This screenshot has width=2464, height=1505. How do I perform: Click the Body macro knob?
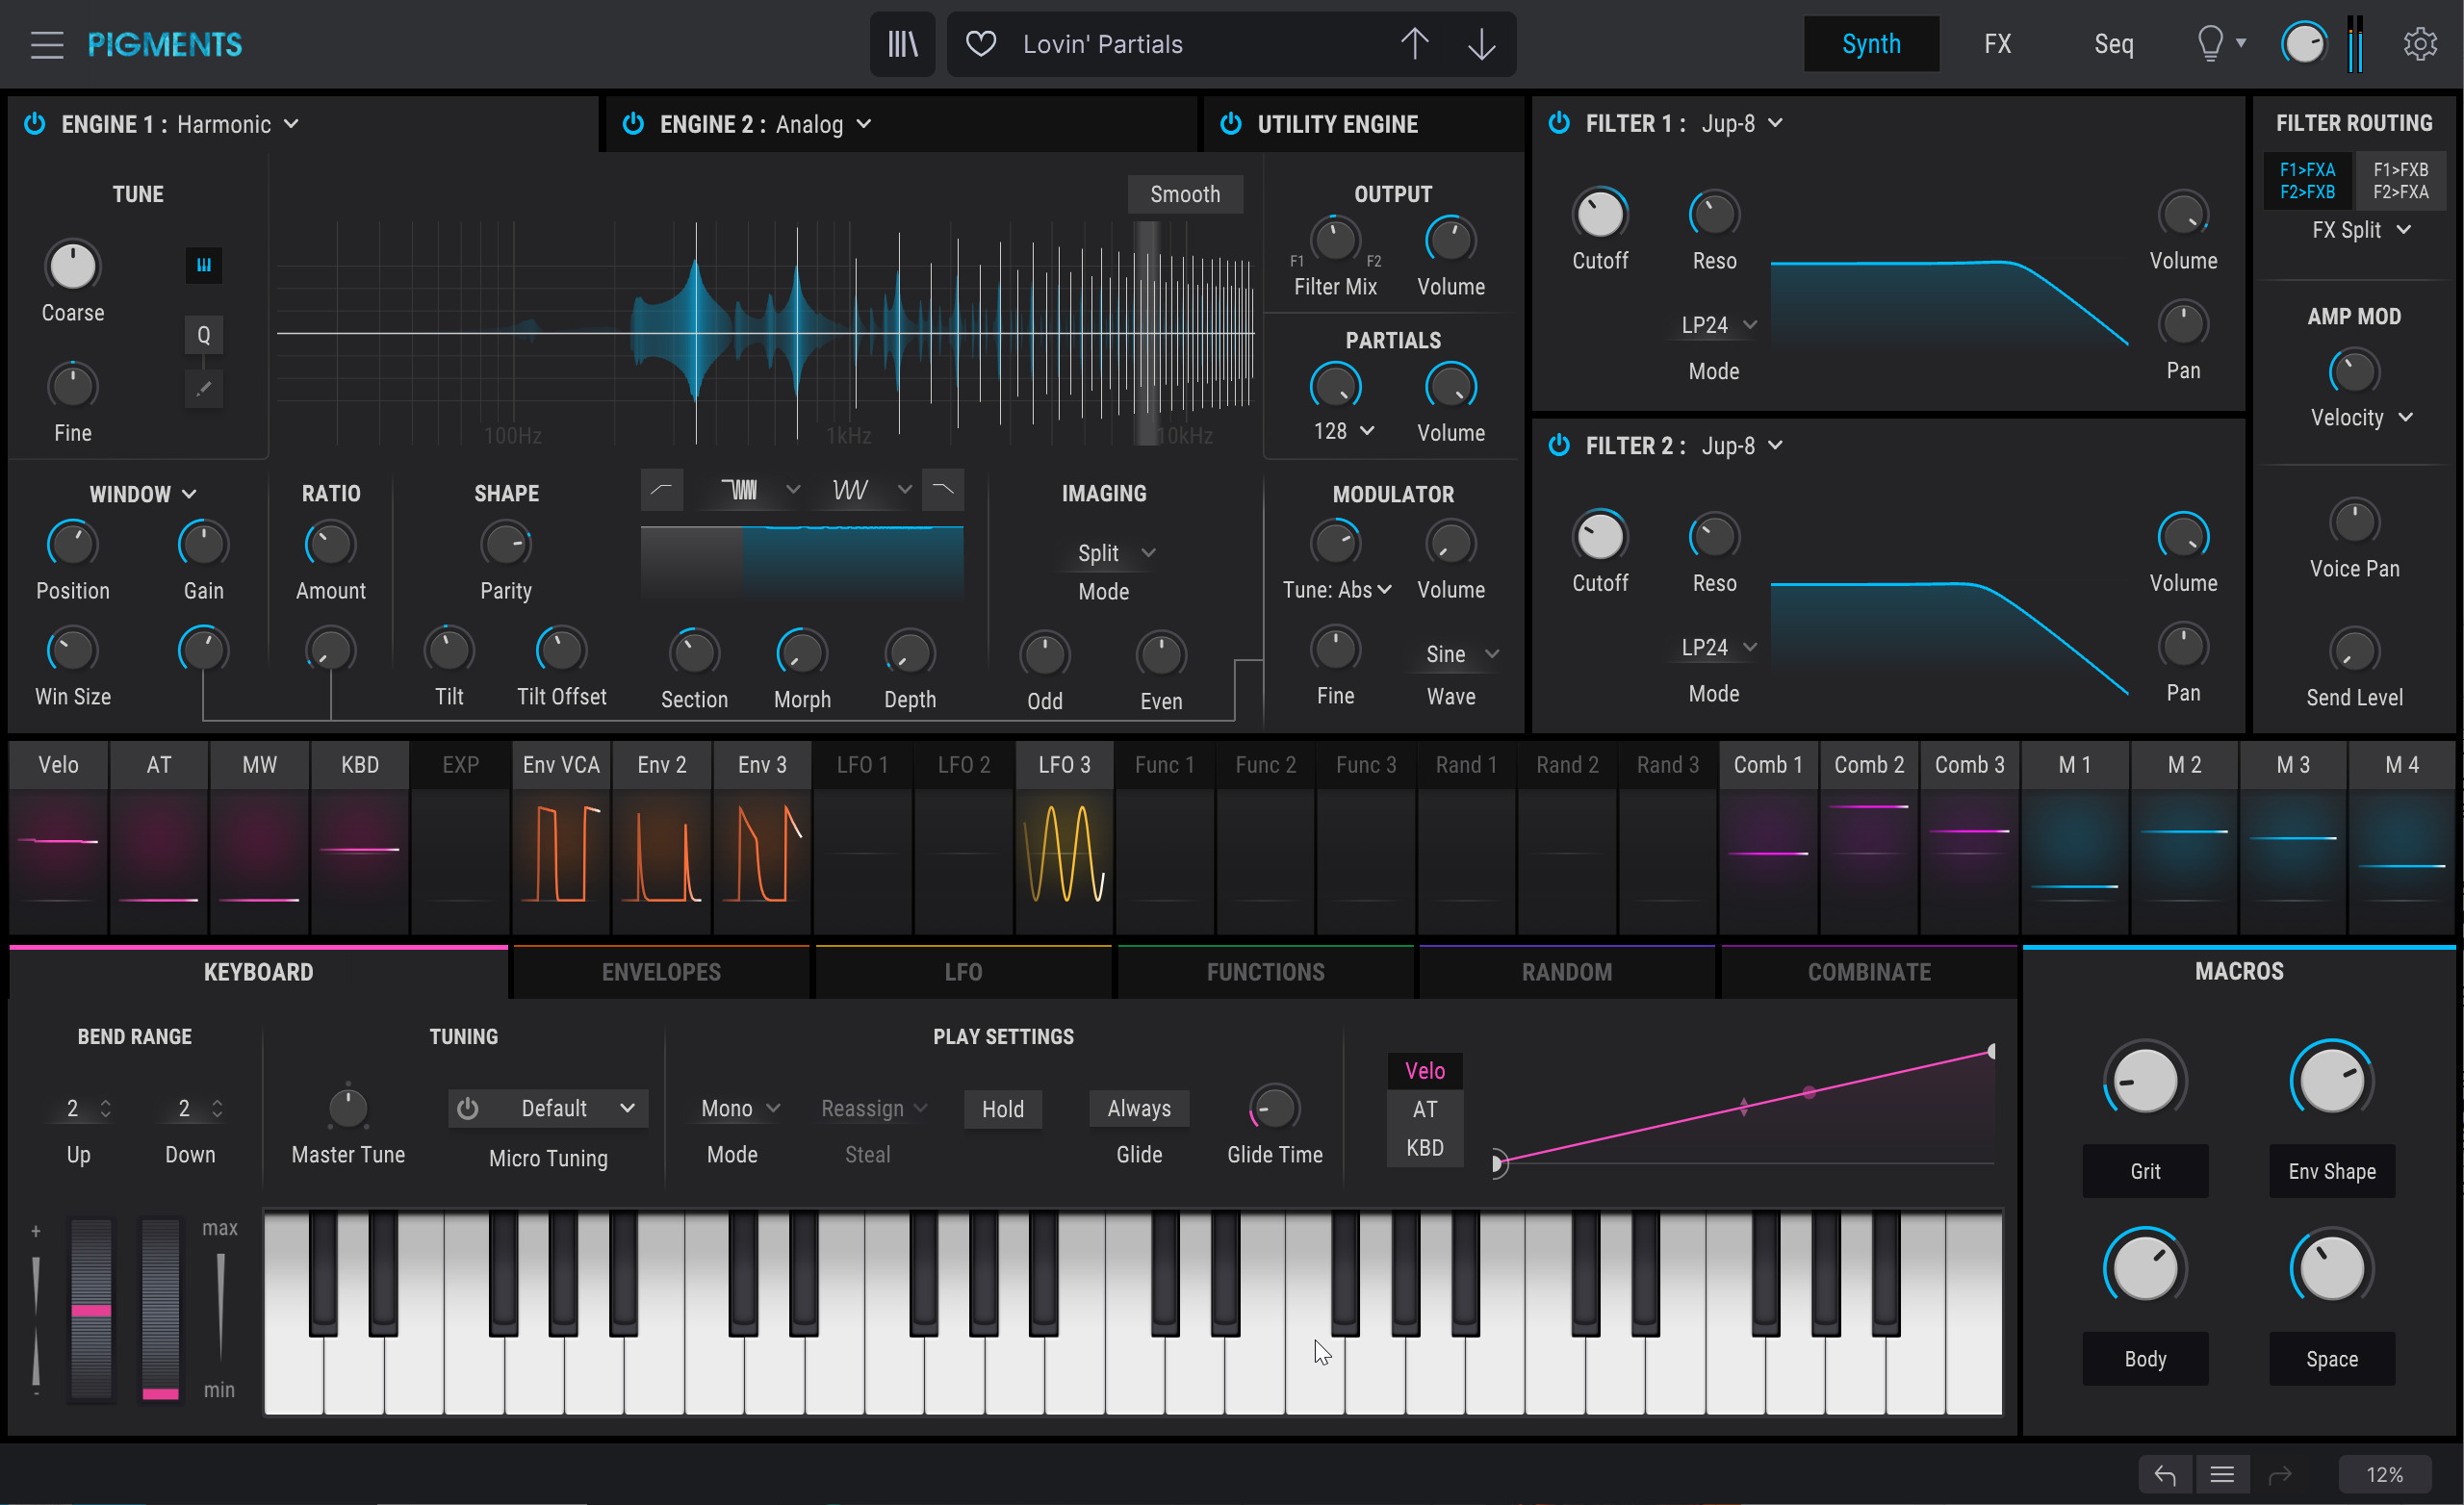tap(2145, 1267)
